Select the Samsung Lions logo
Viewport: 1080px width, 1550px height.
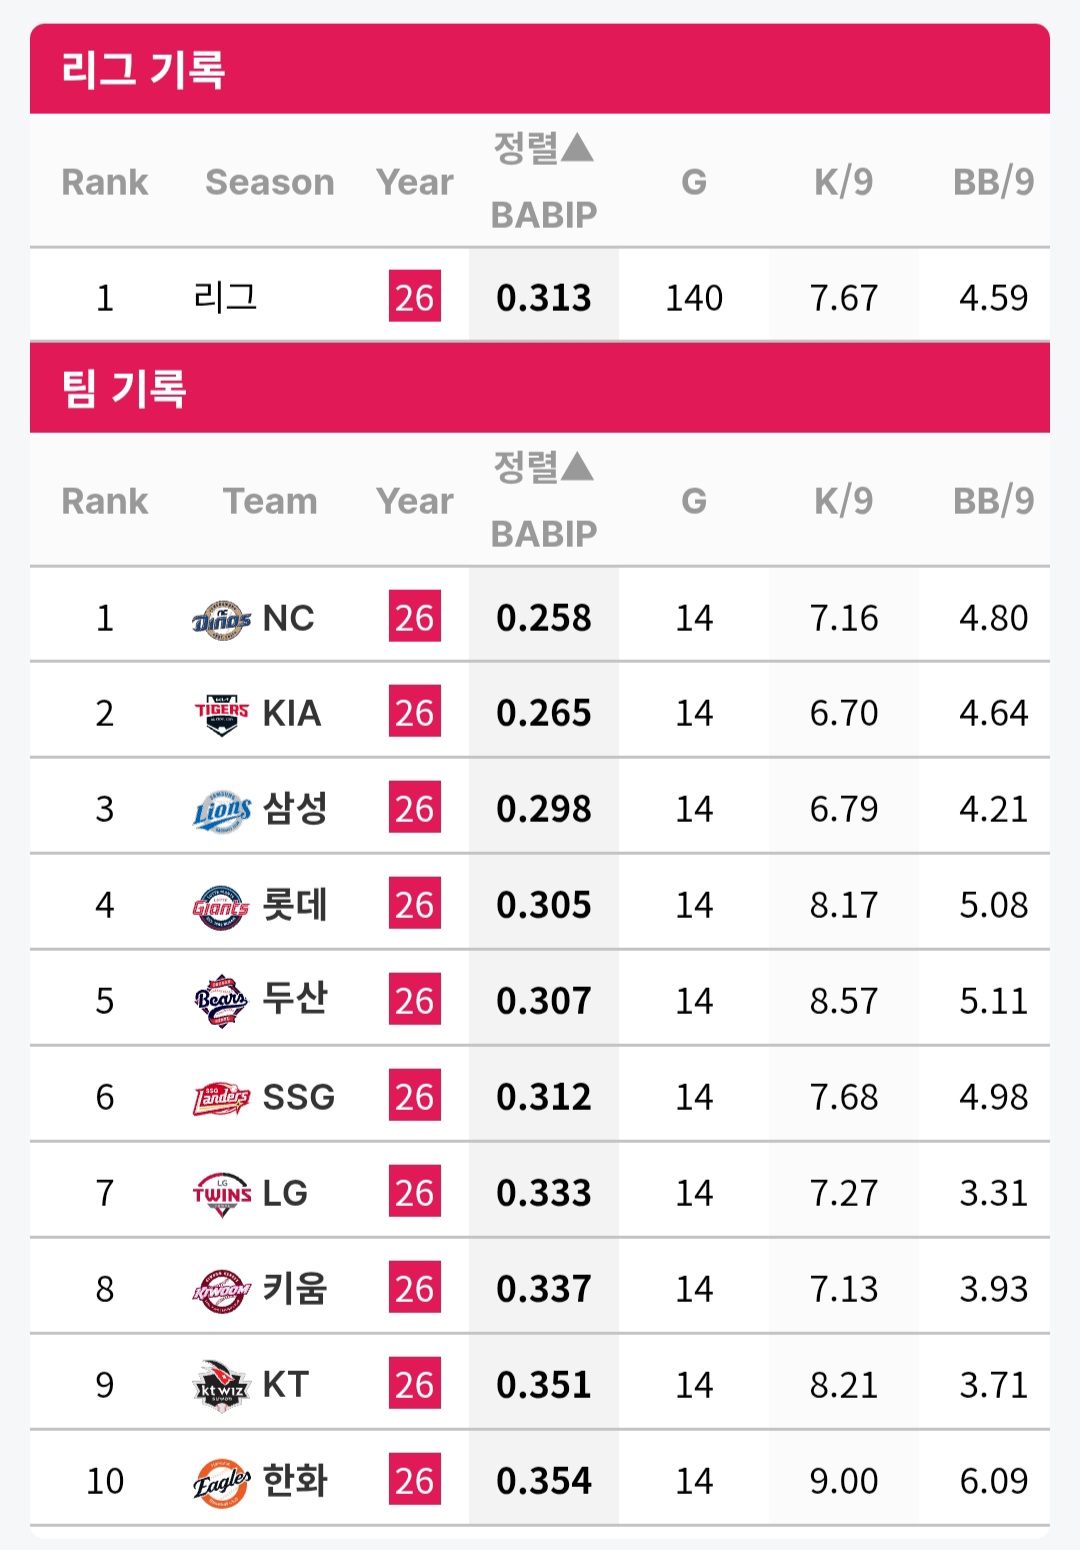click(221, 810)
